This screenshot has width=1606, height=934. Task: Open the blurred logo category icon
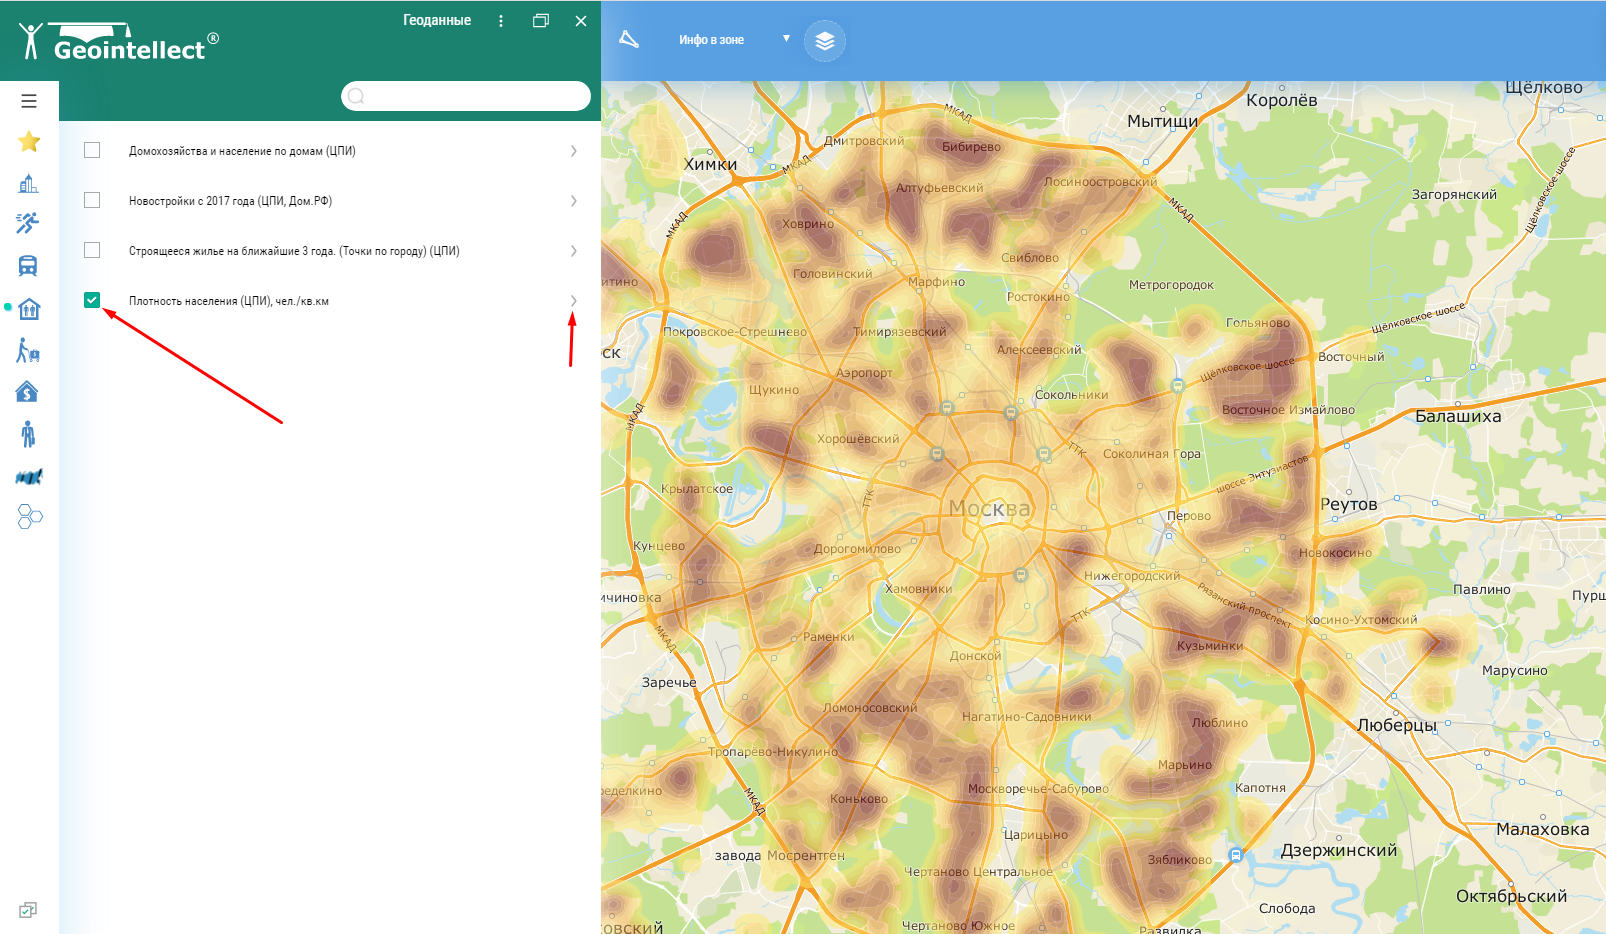tap(29, 477)
